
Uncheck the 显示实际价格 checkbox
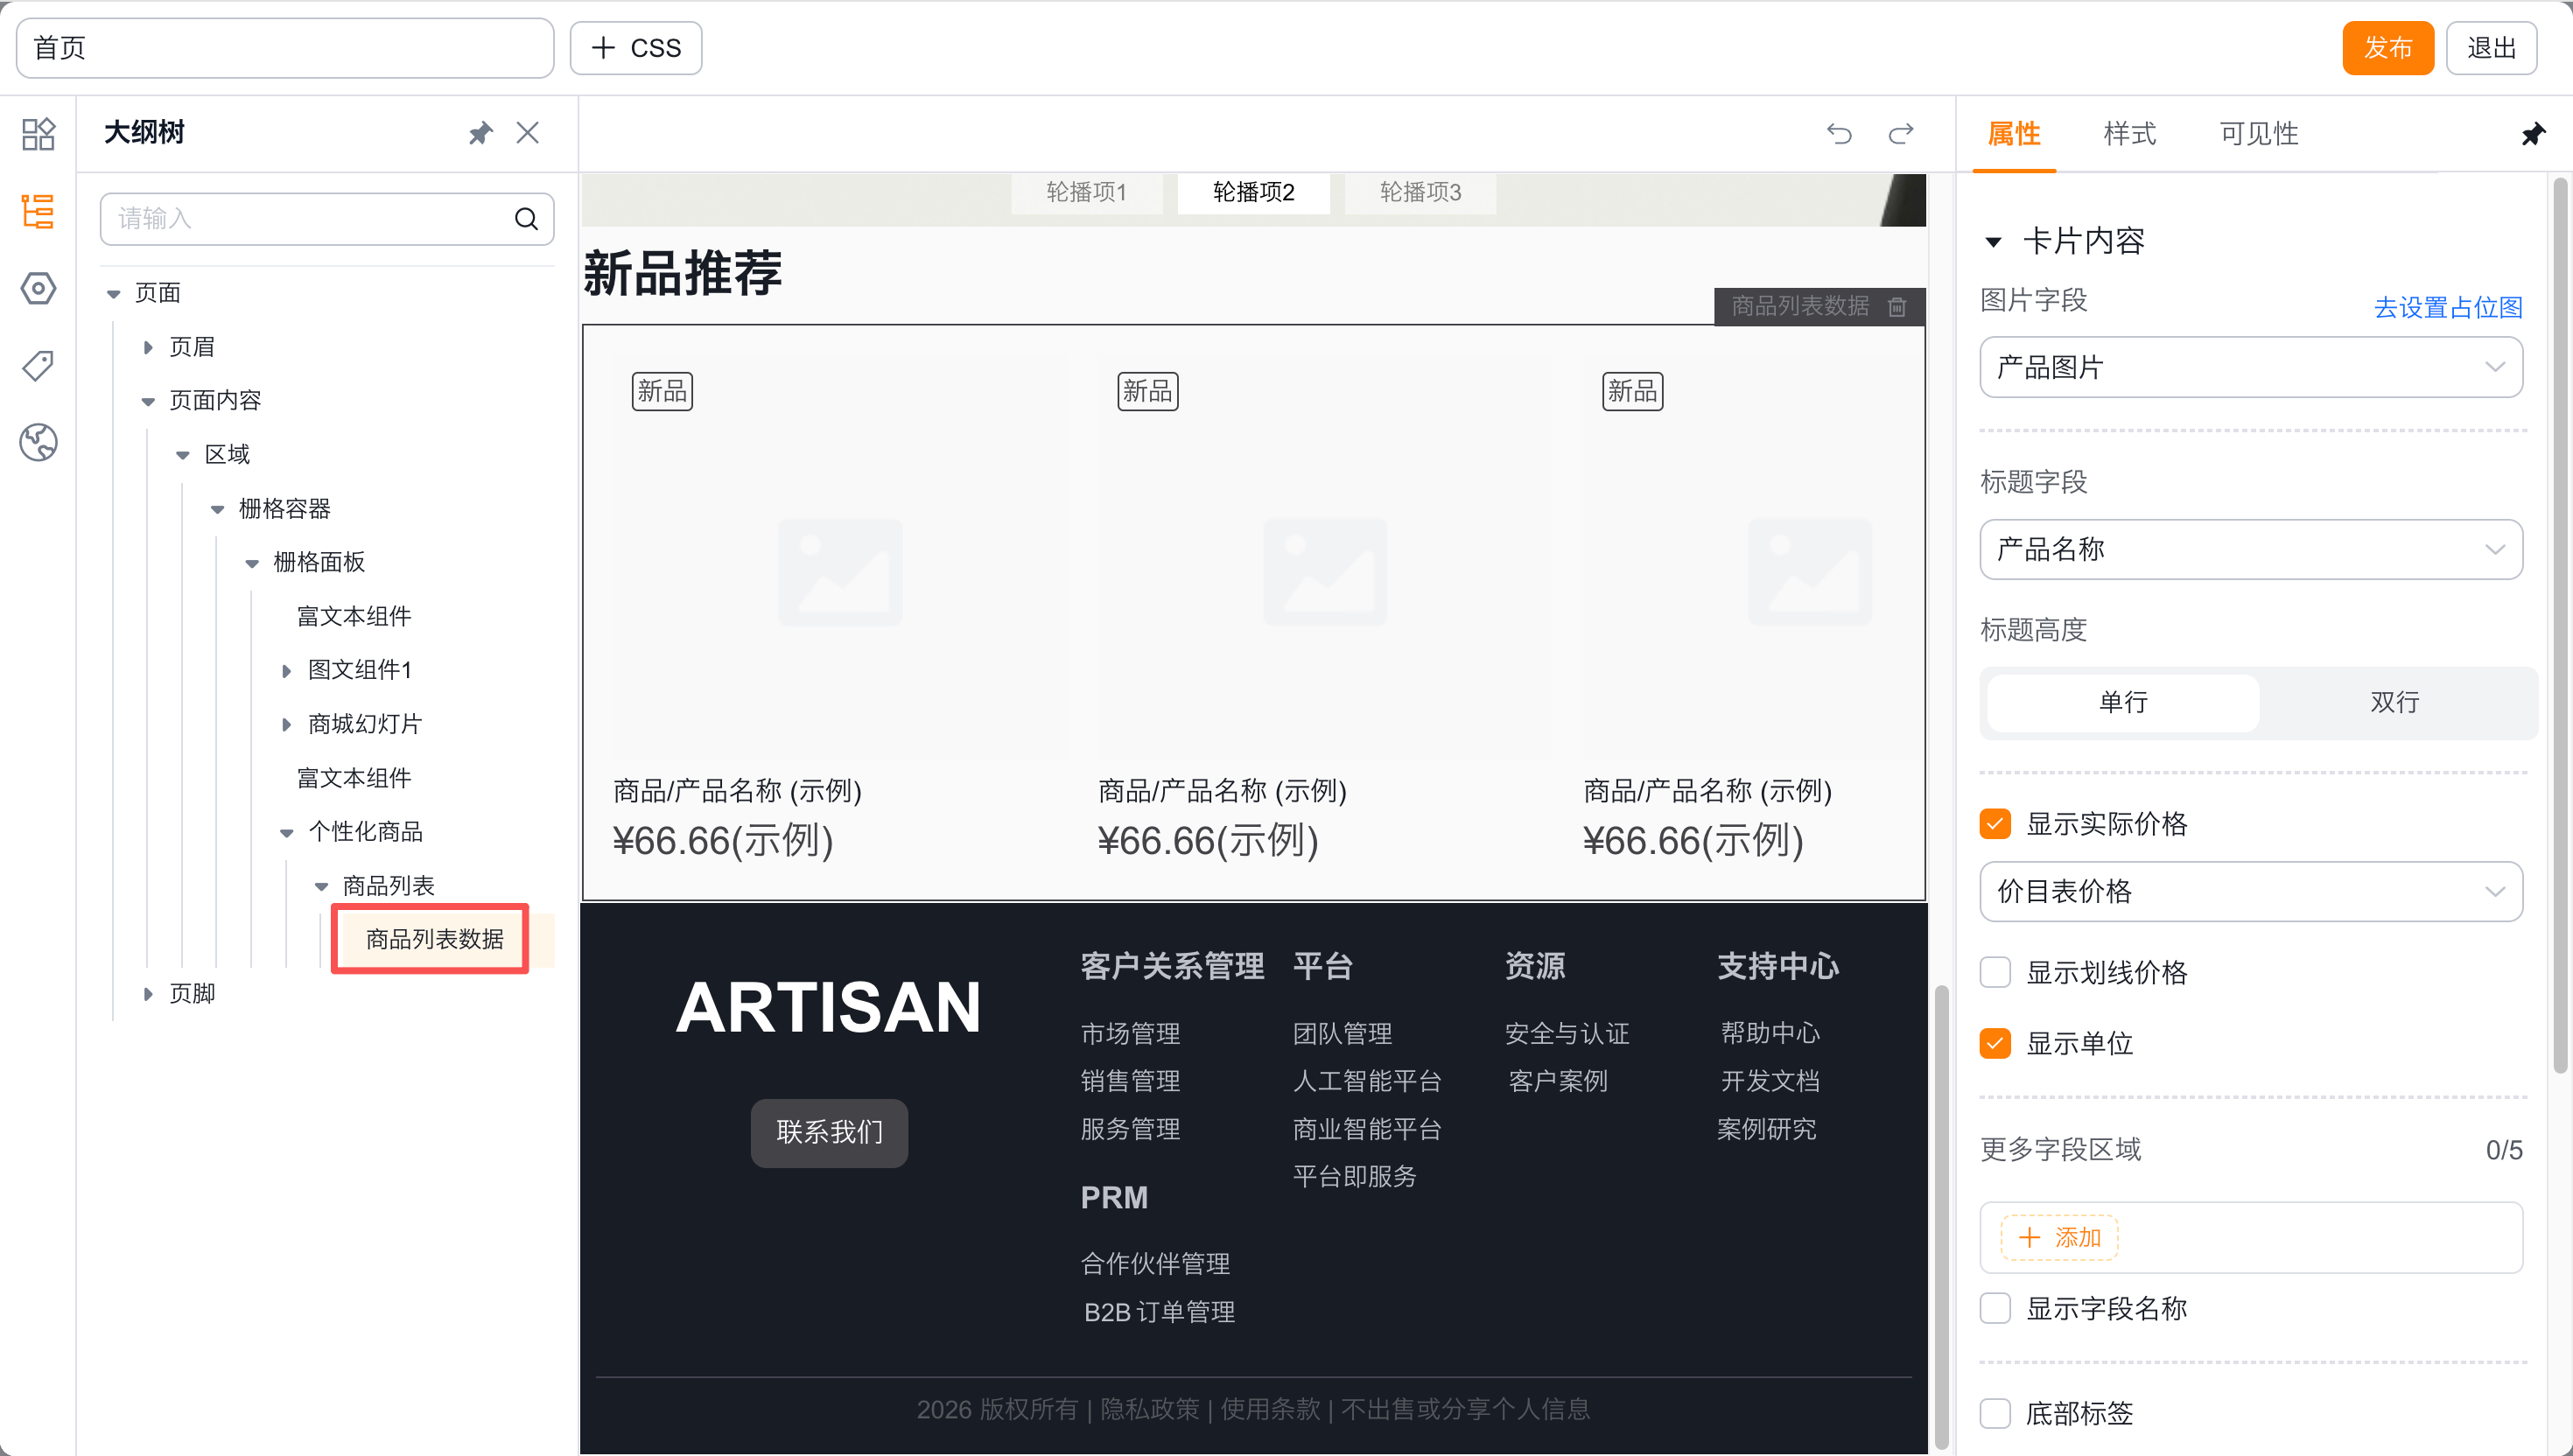[1995, 824]
